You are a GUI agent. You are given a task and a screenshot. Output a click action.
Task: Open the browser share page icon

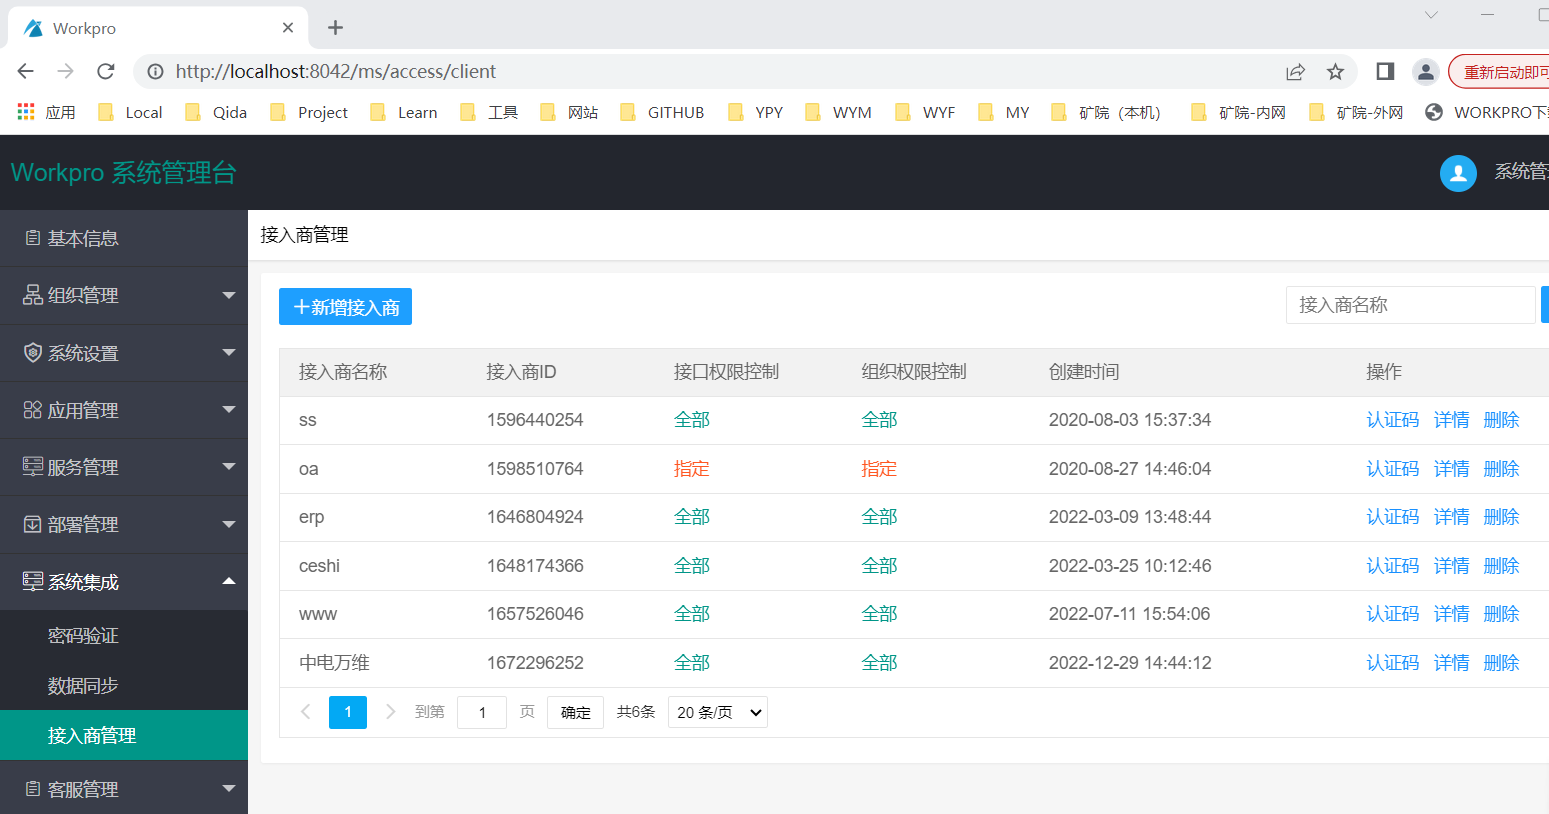(1295, 71)
